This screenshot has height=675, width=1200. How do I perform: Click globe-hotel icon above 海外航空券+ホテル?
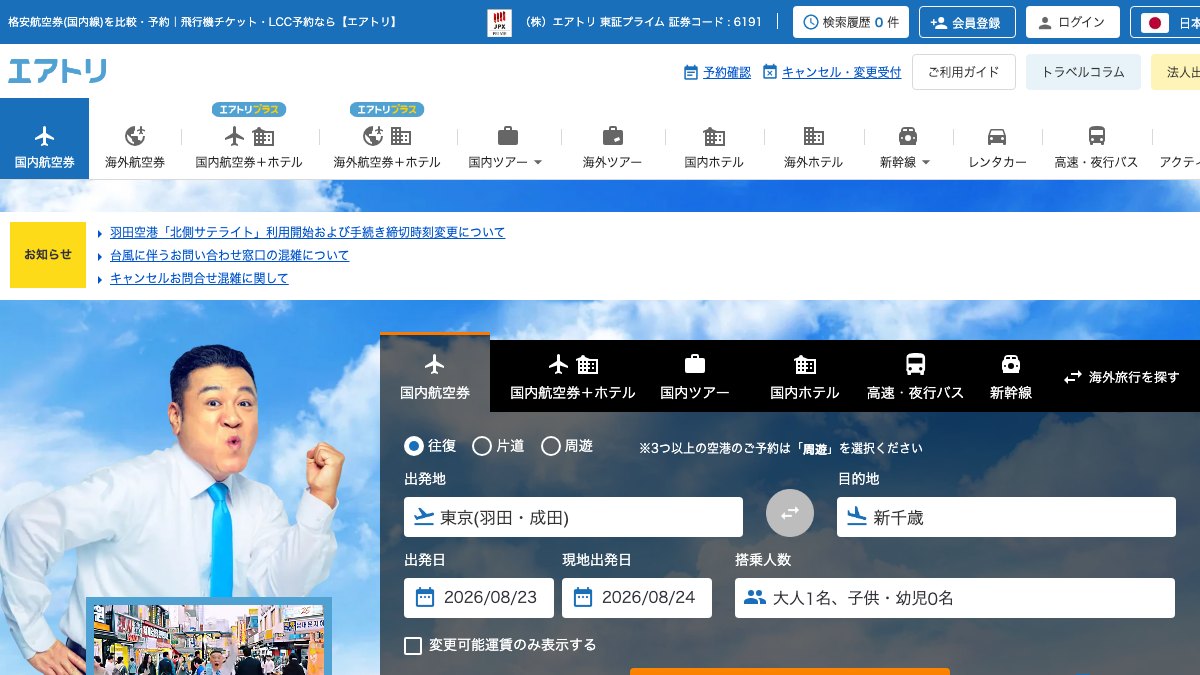pyautogui.click(x=387, y=136)
